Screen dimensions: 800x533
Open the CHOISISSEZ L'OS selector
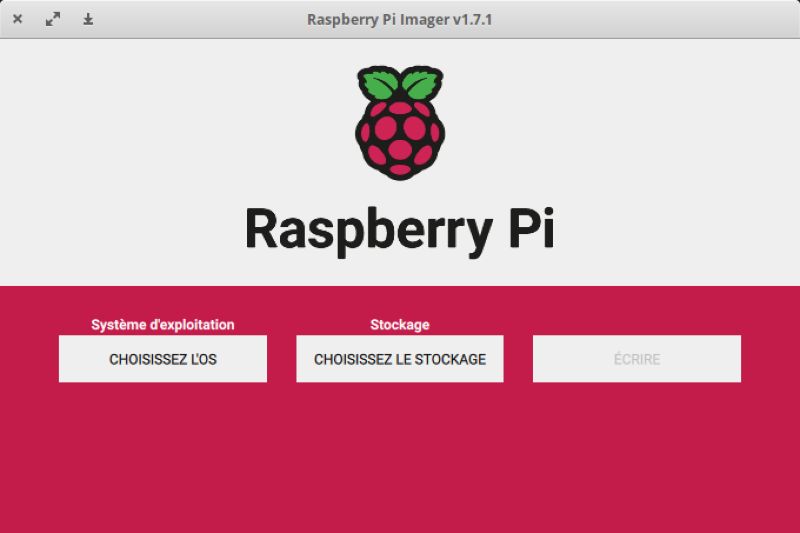click(163, 359)
